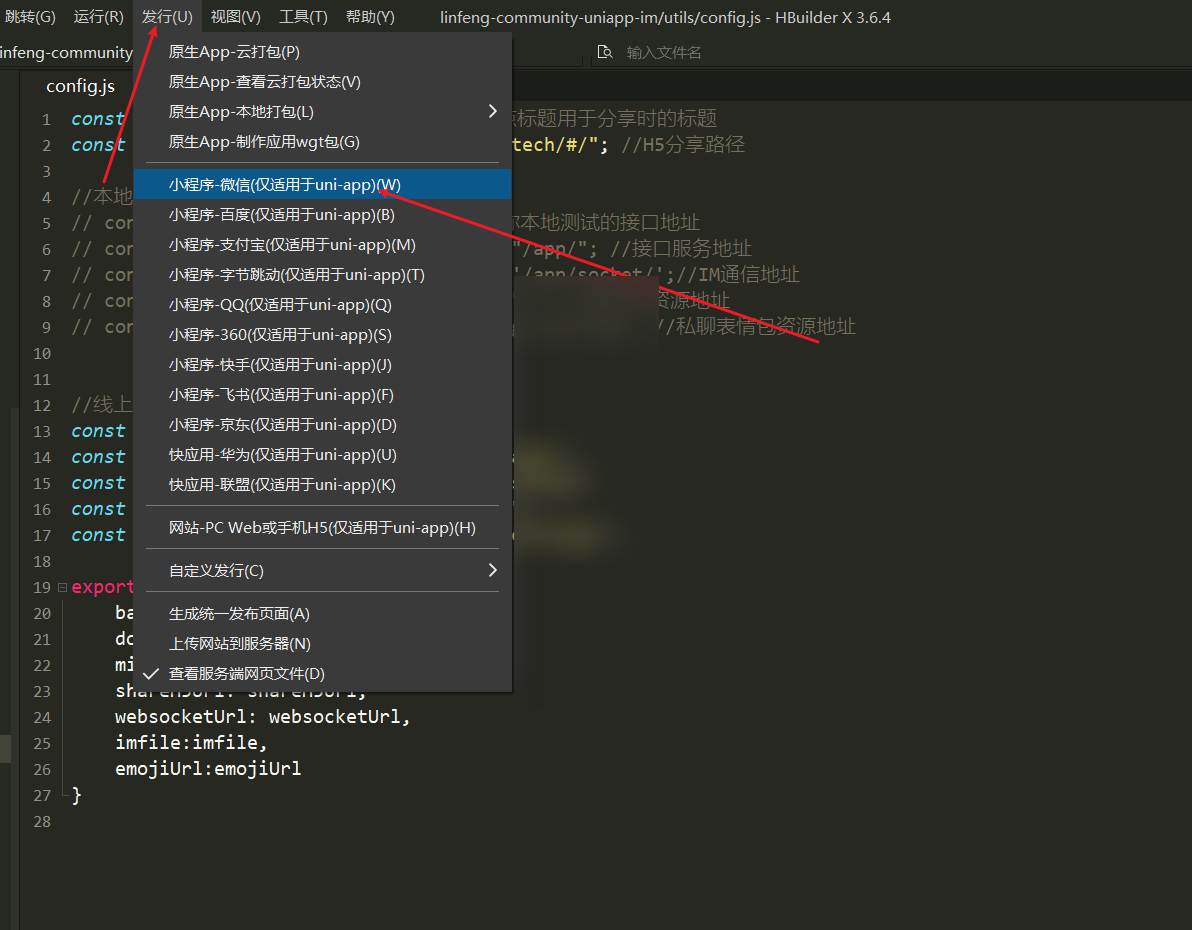1192x930 pixels.
Task: Select 生成统一发布页面(A)
Action: pyautogui.click(x=322, y=613)
